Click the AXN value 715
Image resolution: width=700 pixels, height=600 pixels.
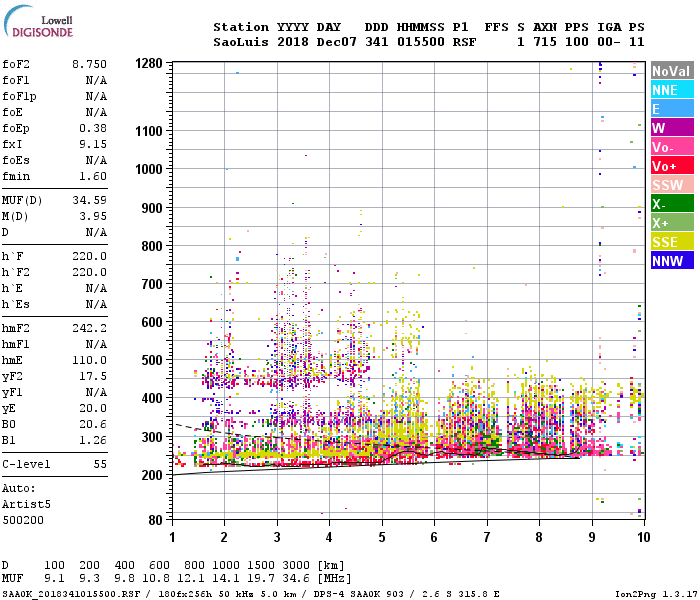pos(545,42)
